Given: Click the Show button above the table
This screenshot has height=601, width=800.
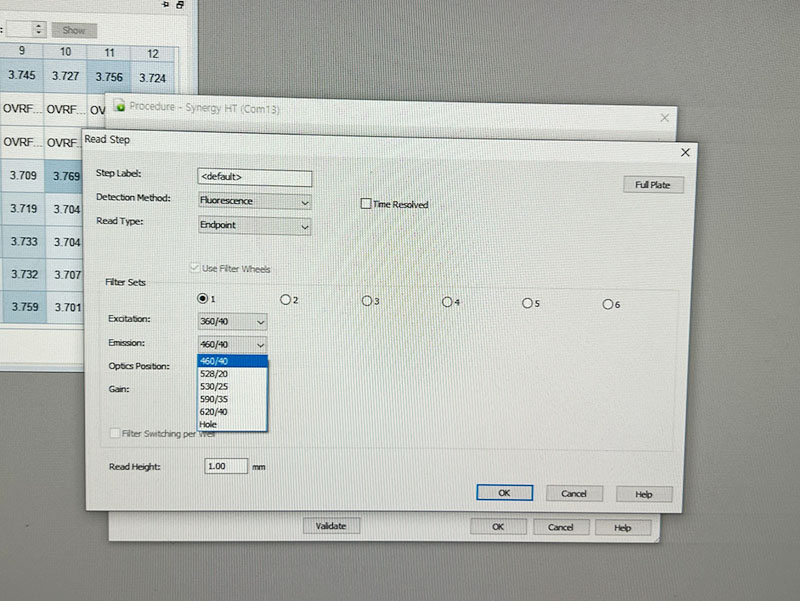Looking at the screenshot, I should (x=74, y=30).
